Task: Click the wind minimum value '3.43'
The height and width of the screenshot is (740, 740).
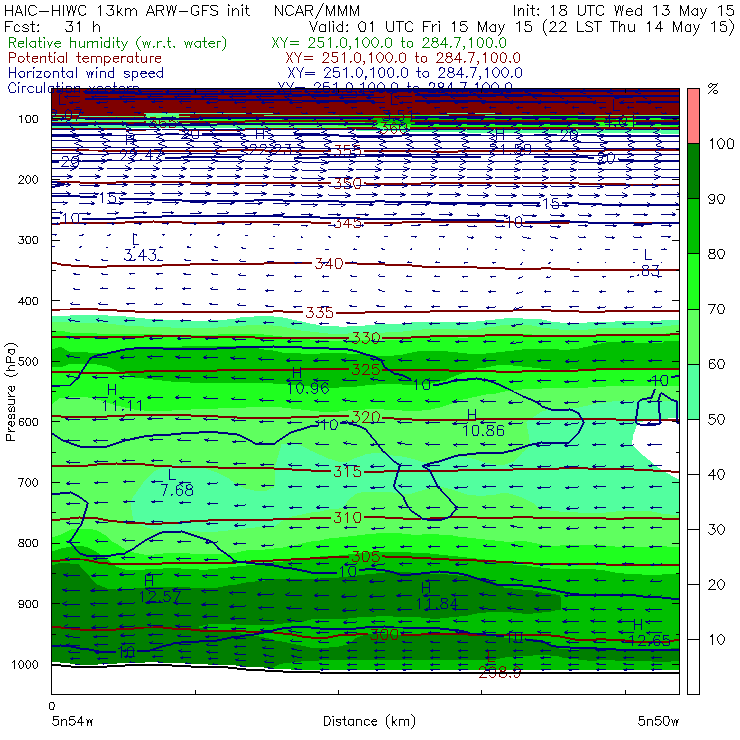Action: (140, 255)
